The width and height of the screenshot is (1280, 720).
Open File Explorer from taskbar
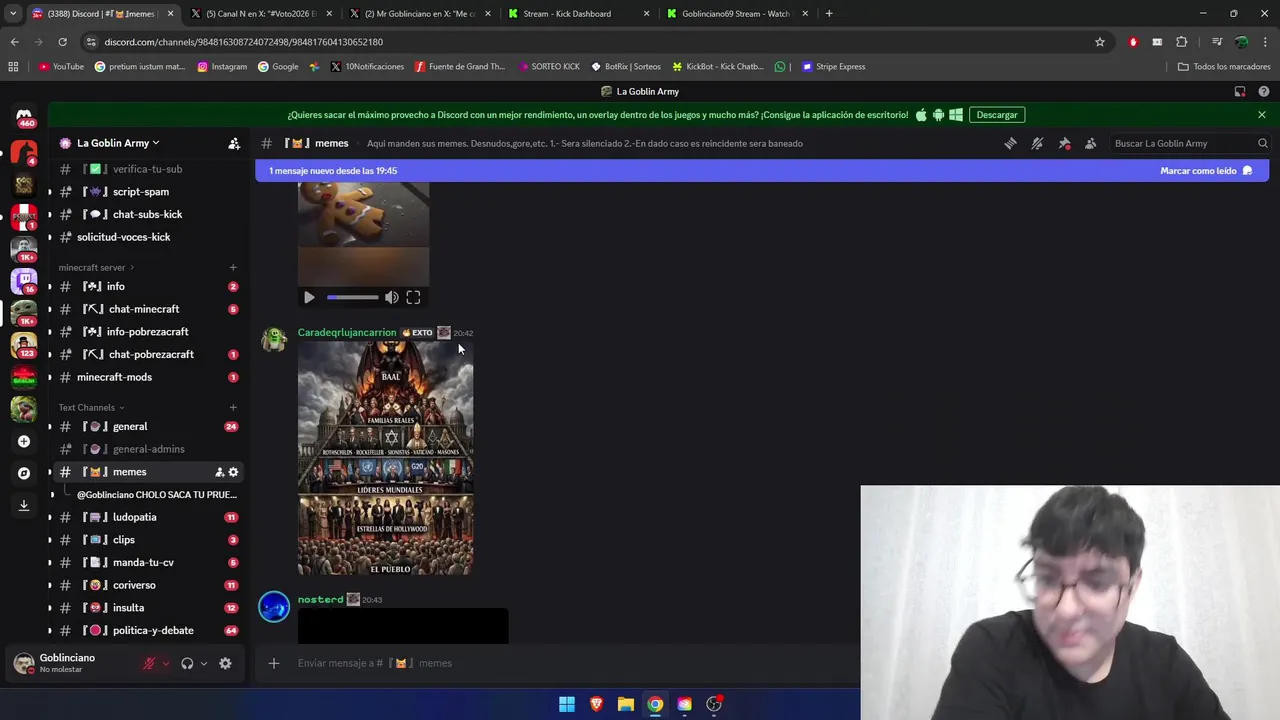(626, 704)
